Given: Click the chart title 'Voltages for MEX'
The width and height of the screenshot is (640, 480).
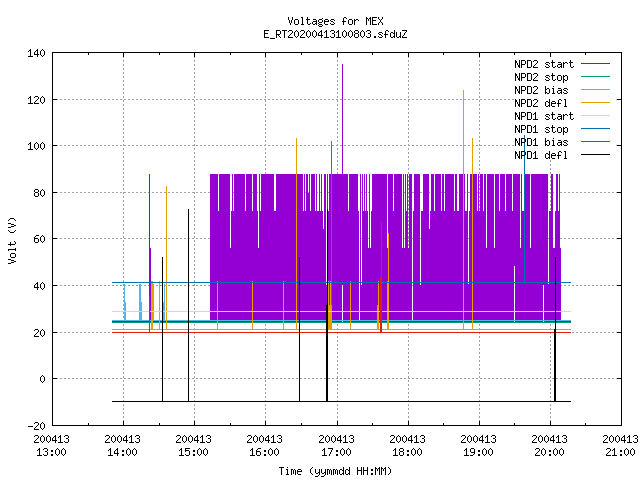Looking at the screenshot, I should pos(335,21).
